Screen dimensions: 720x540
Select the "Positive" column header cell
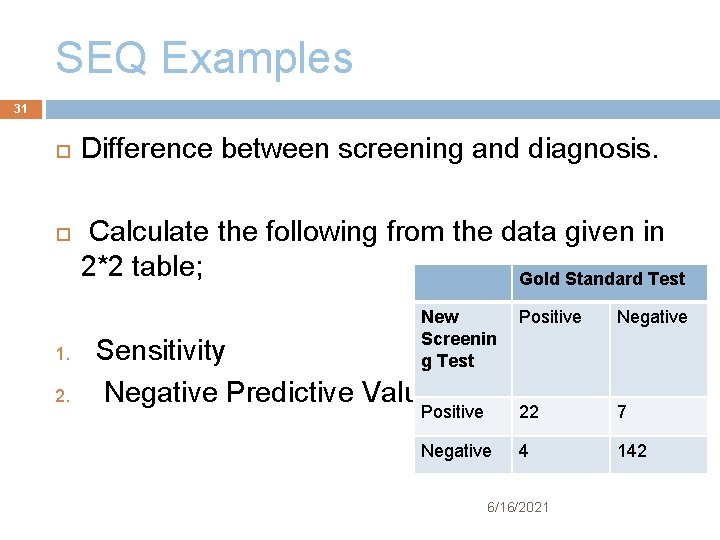point(549,317)
